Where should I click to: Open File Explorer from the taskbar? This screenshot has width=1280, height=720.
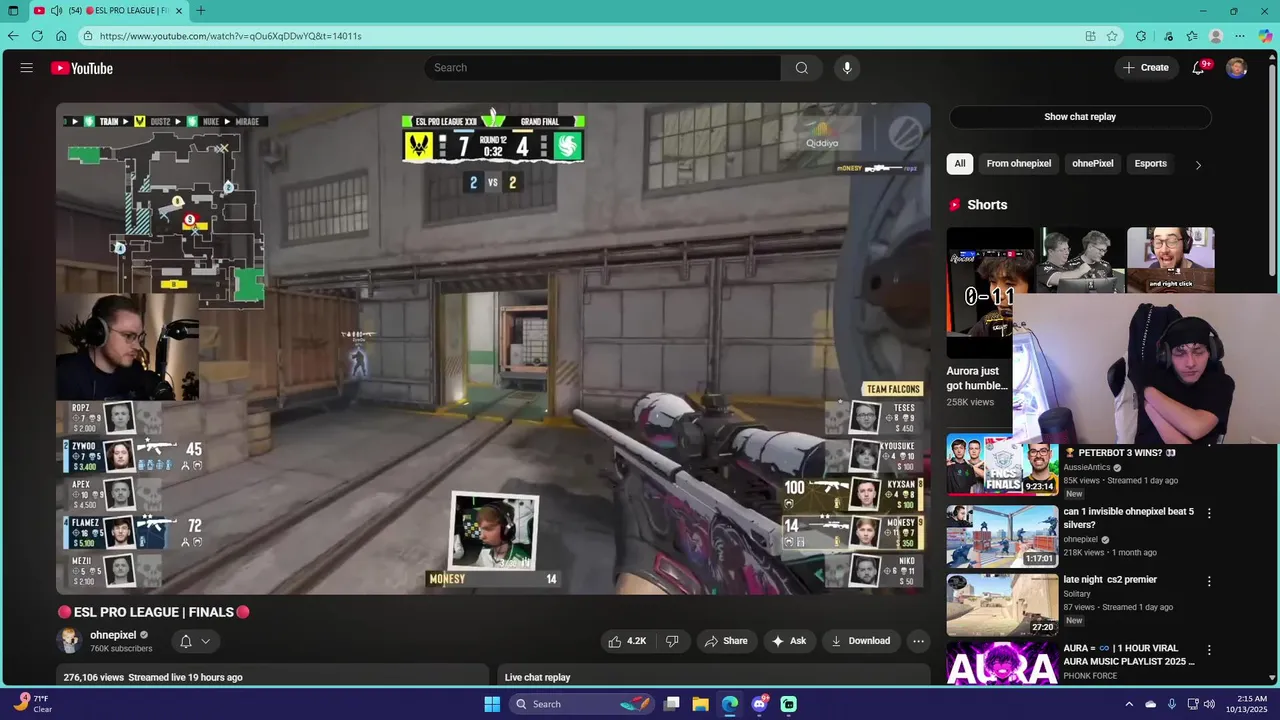click(701, 704)
